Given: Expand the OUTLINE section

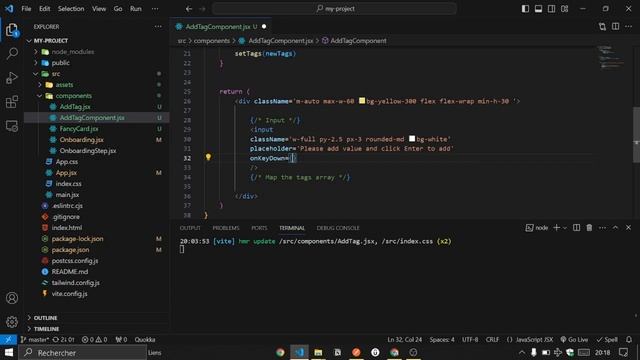Looking at the screenshot, I should coord(29,318).
